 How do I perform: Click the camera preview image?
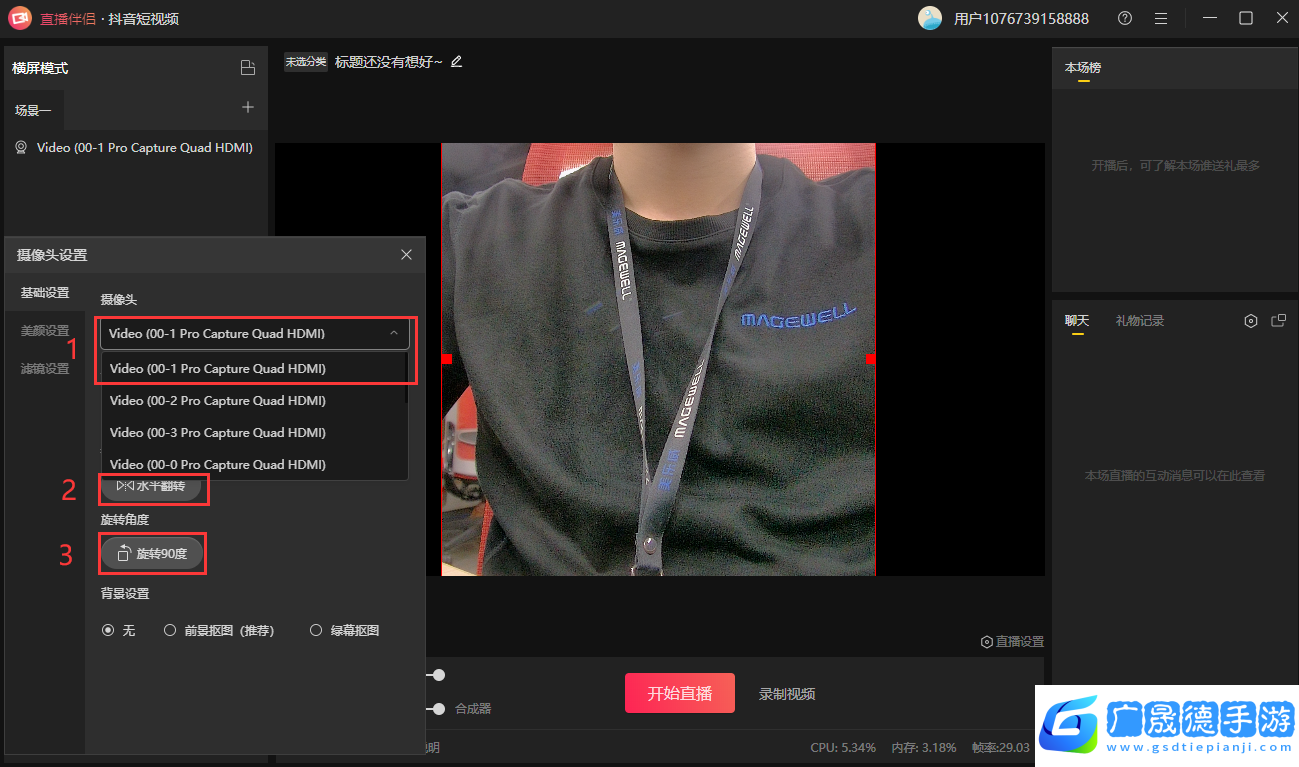[x=658, y=359]
